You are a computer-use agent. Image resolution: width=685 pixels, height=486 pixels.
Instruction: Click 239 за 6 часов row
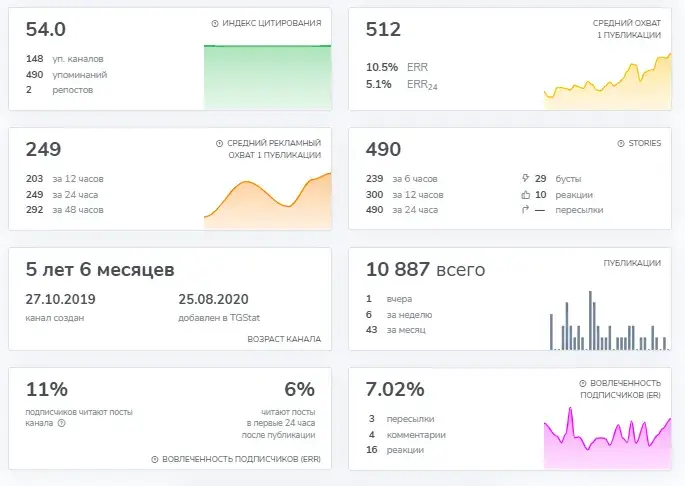tap(401, 179)
